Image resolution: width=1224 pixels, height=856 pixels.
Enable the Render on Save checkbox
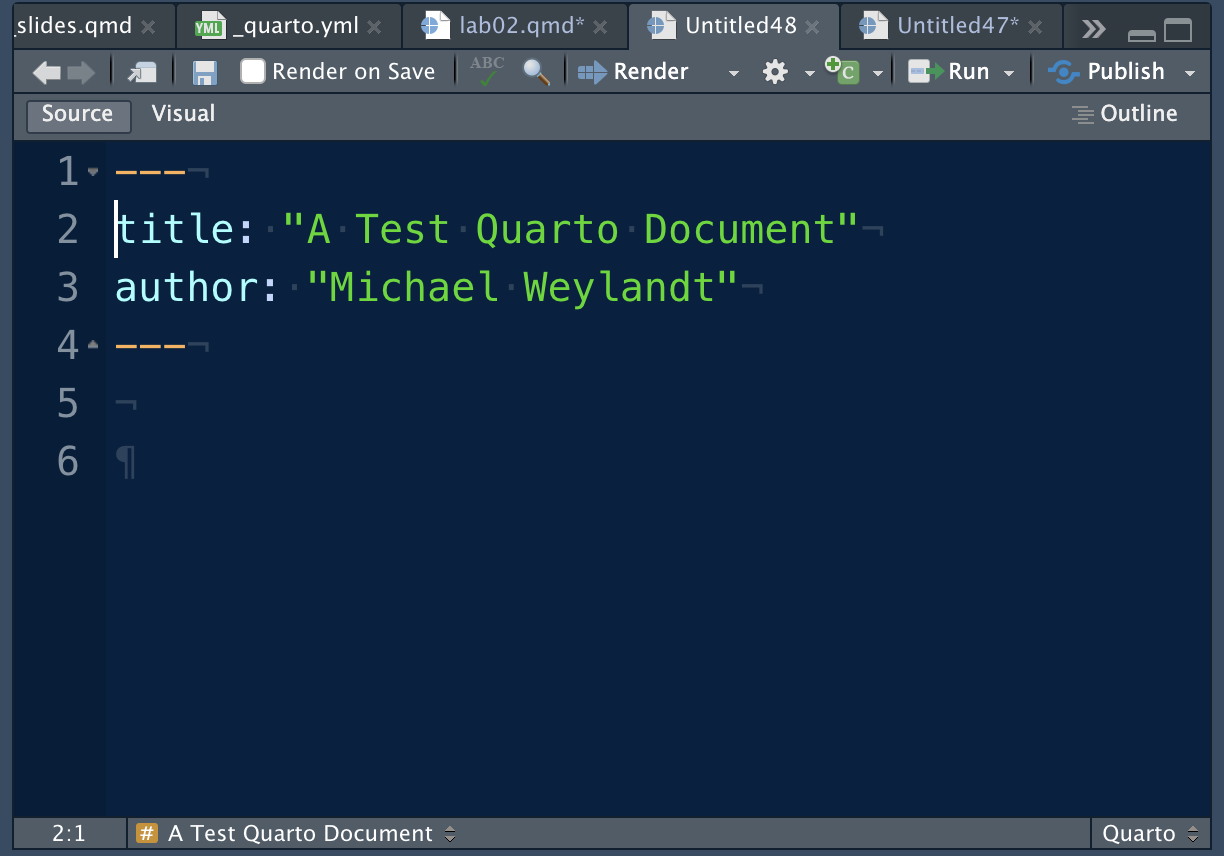(253, 72)
